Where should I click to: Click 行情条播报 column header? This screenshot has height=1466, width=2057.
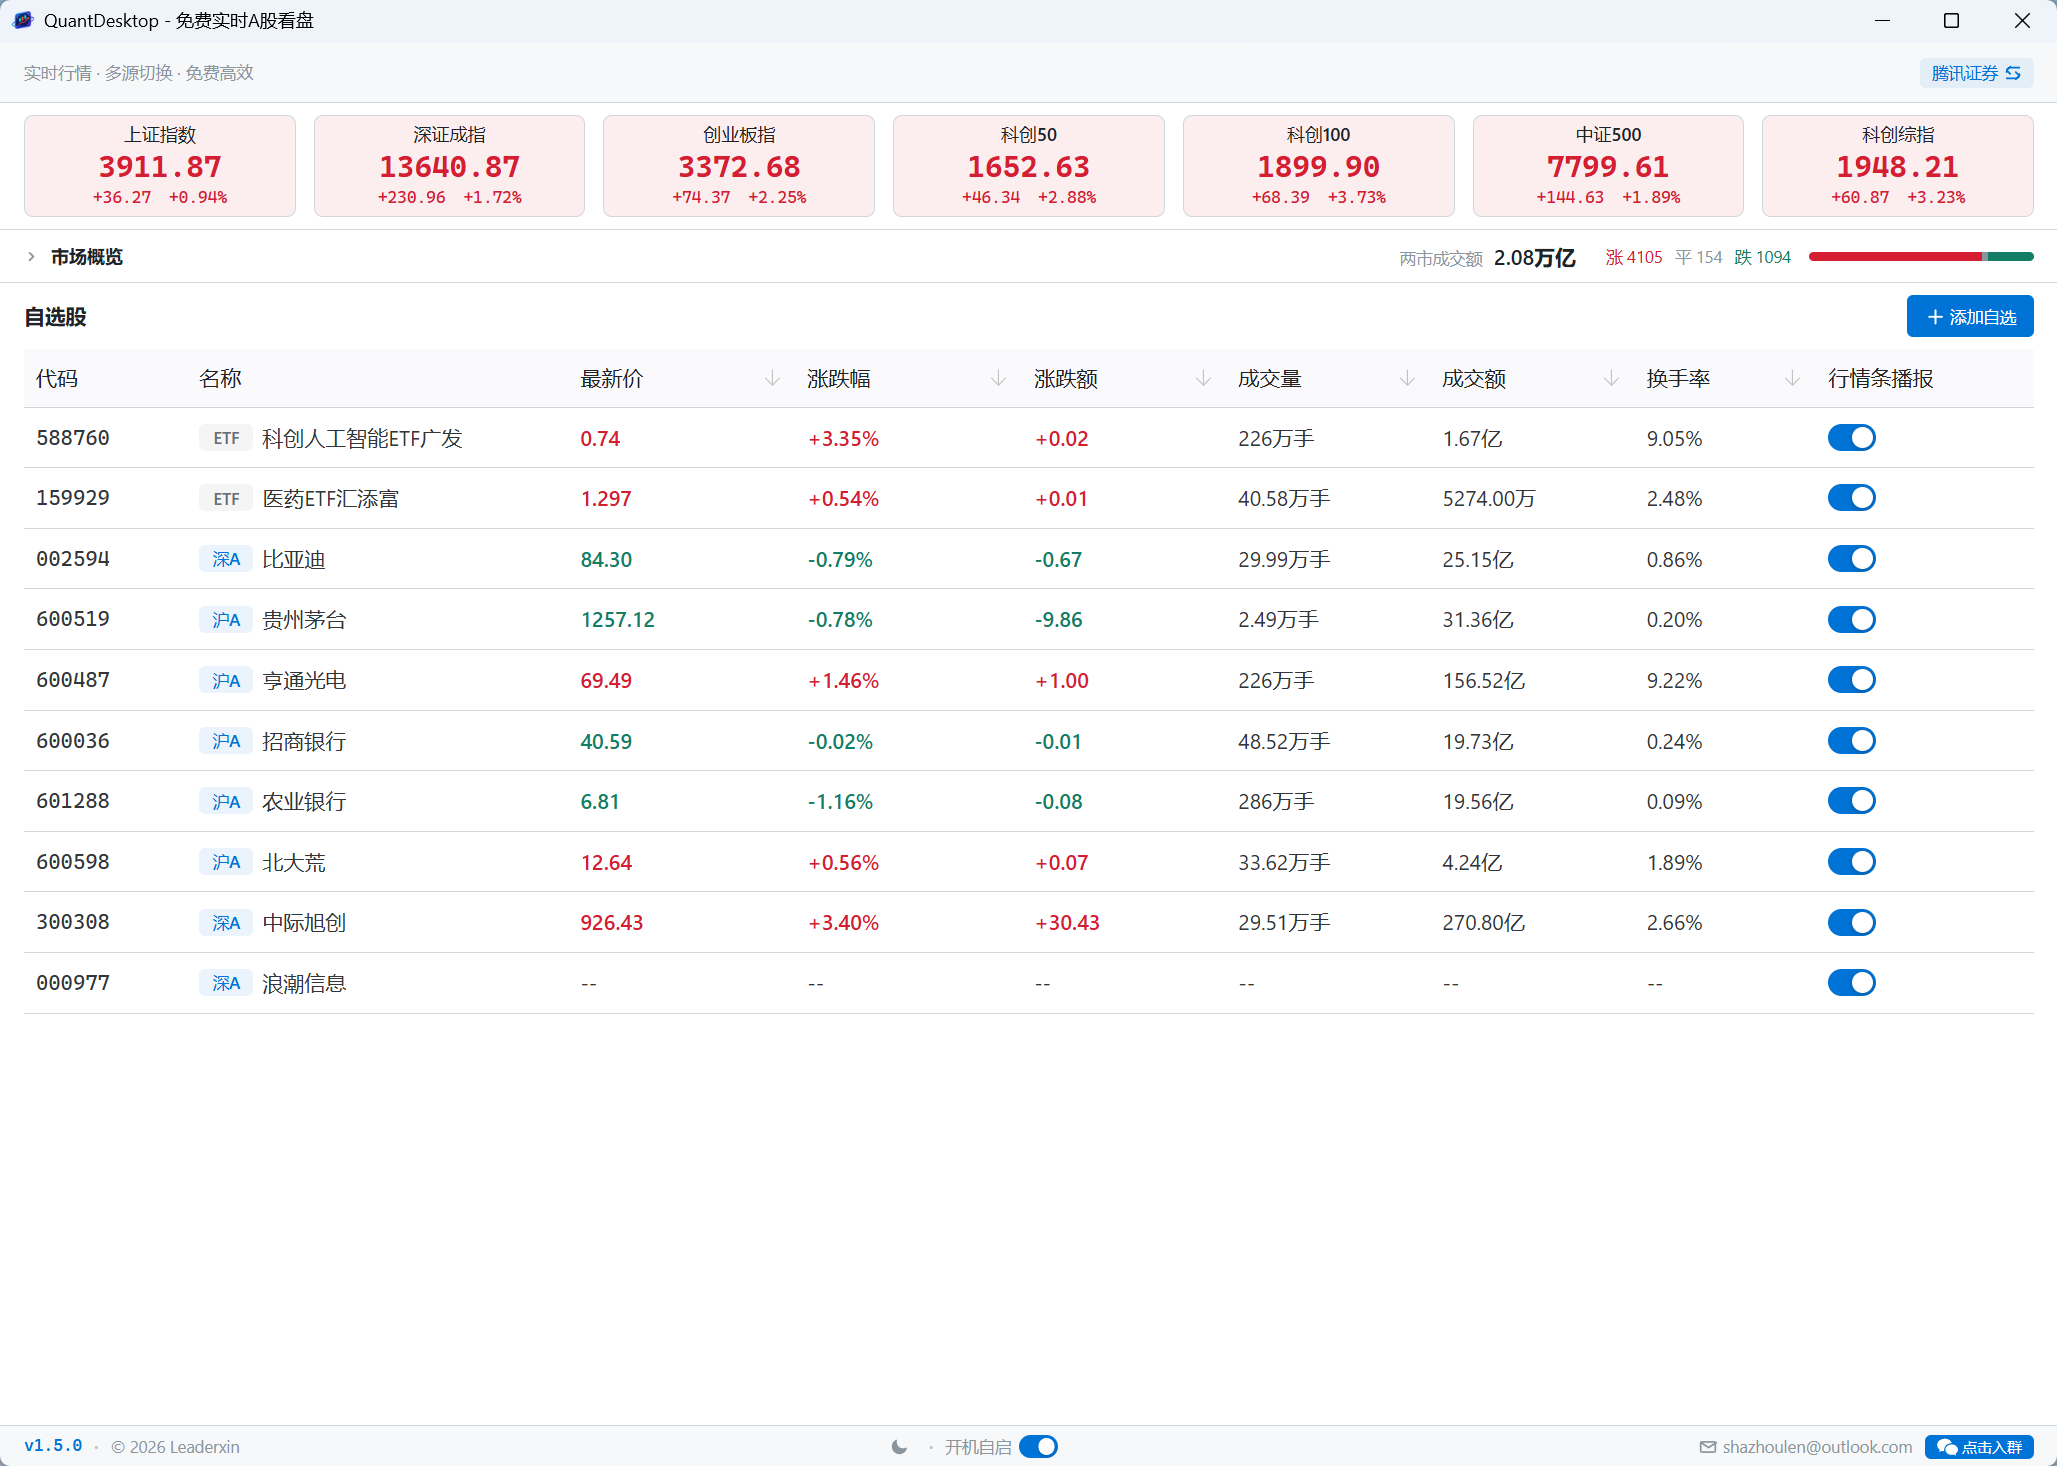tap(1880, 379)
